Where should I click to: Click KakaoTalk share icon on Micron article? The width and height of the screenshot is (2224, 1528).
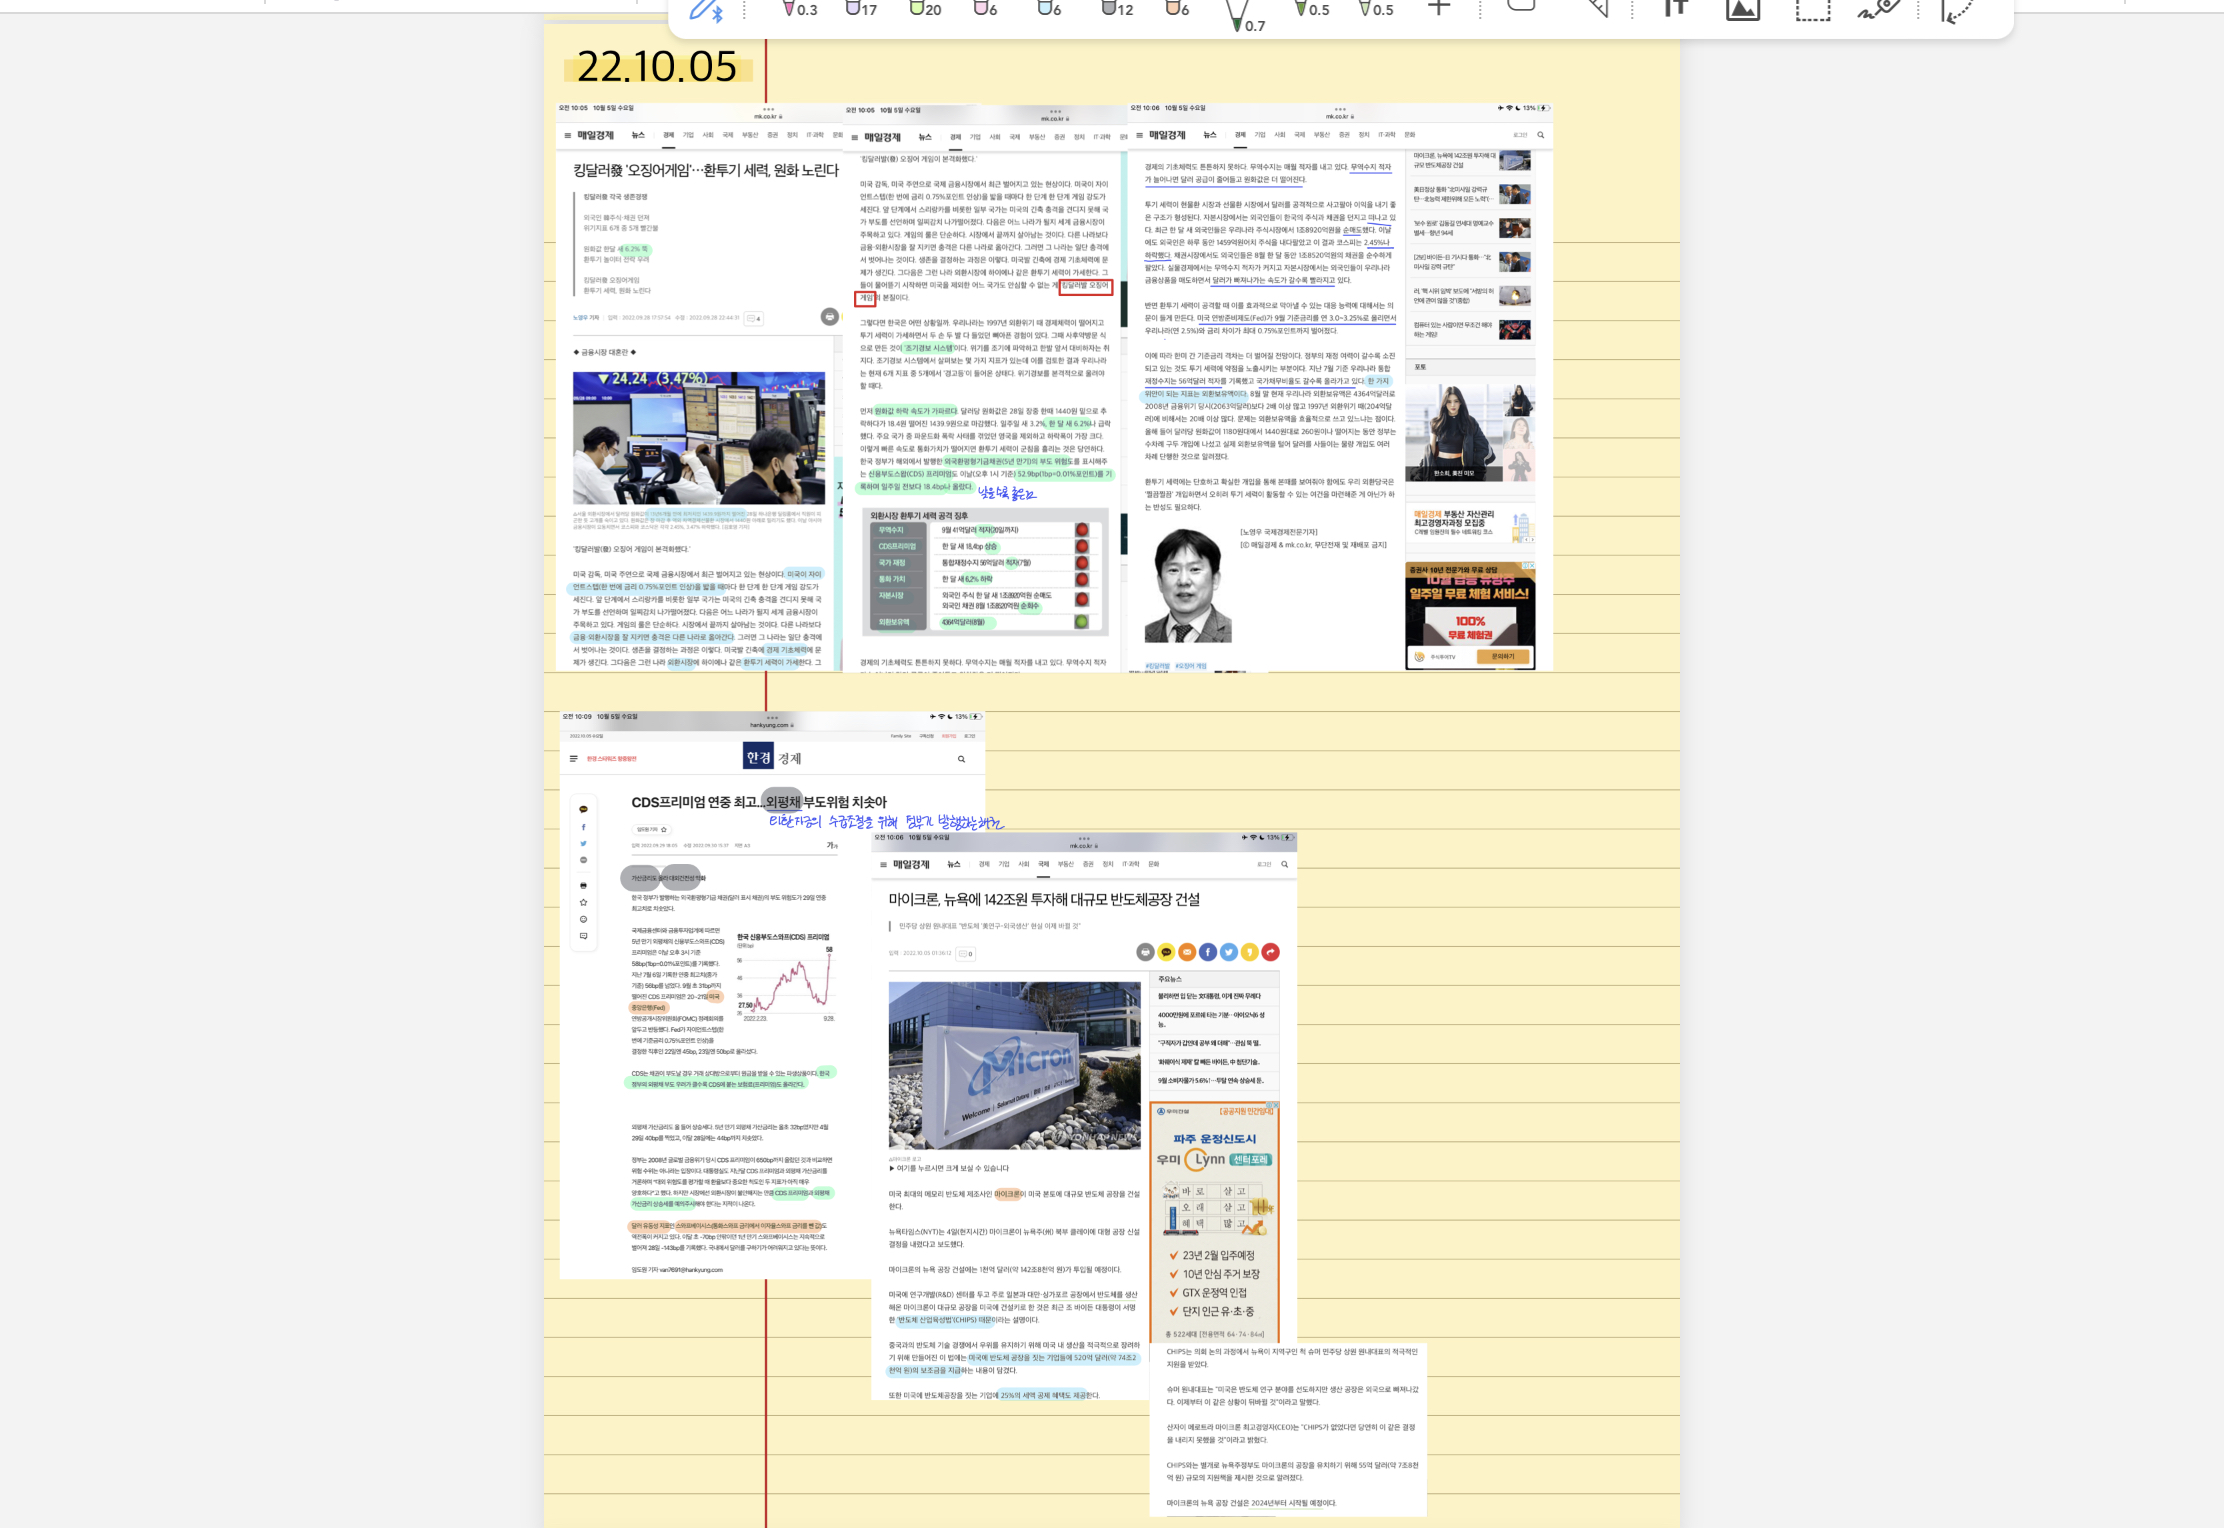pos(1166,952)
